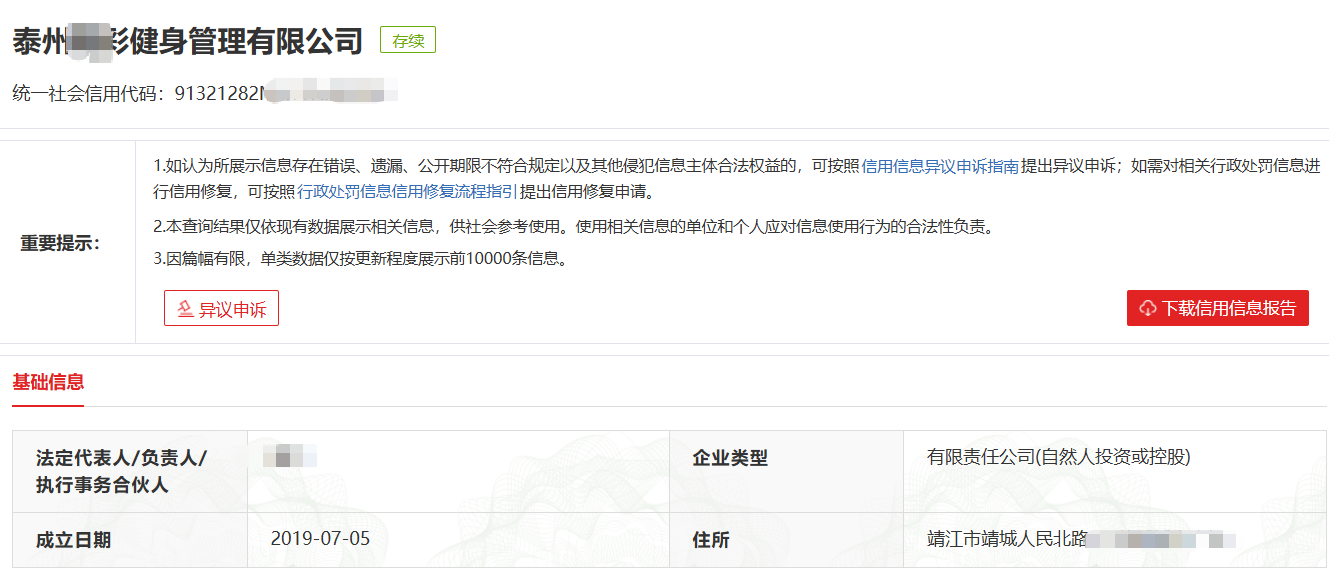1329x576 pixels.
Task: Click the 异议申诉 button
Action: 221,308
